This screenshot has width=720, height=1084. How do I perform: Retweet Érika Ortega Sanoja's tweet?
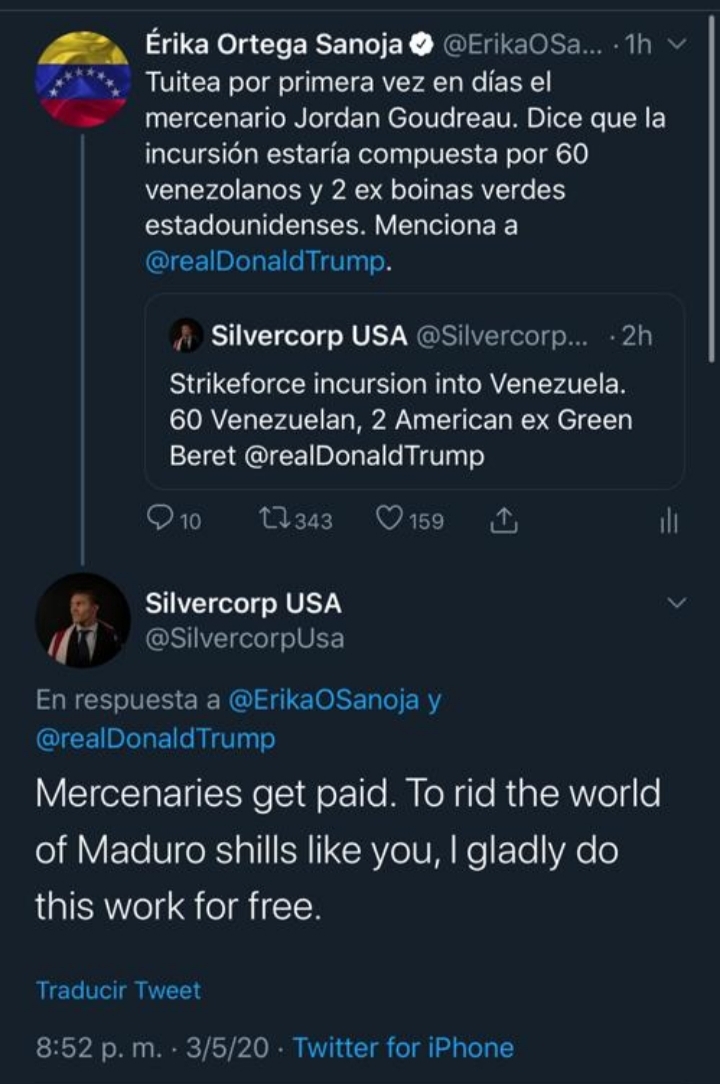272,519
